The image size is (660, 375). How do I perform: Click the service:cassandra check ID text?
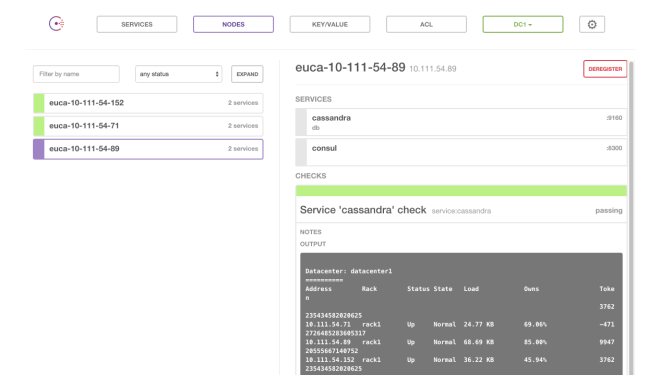(461, 211)
